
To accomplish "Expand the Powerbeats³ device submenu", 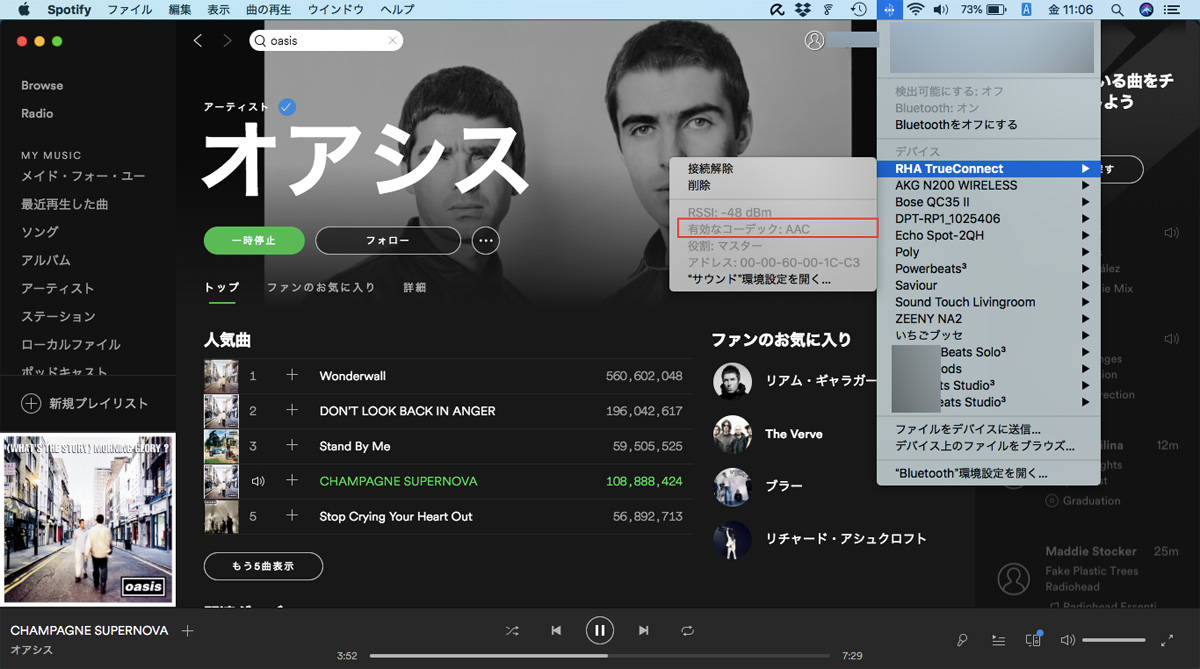I will (x=988, y=269).
